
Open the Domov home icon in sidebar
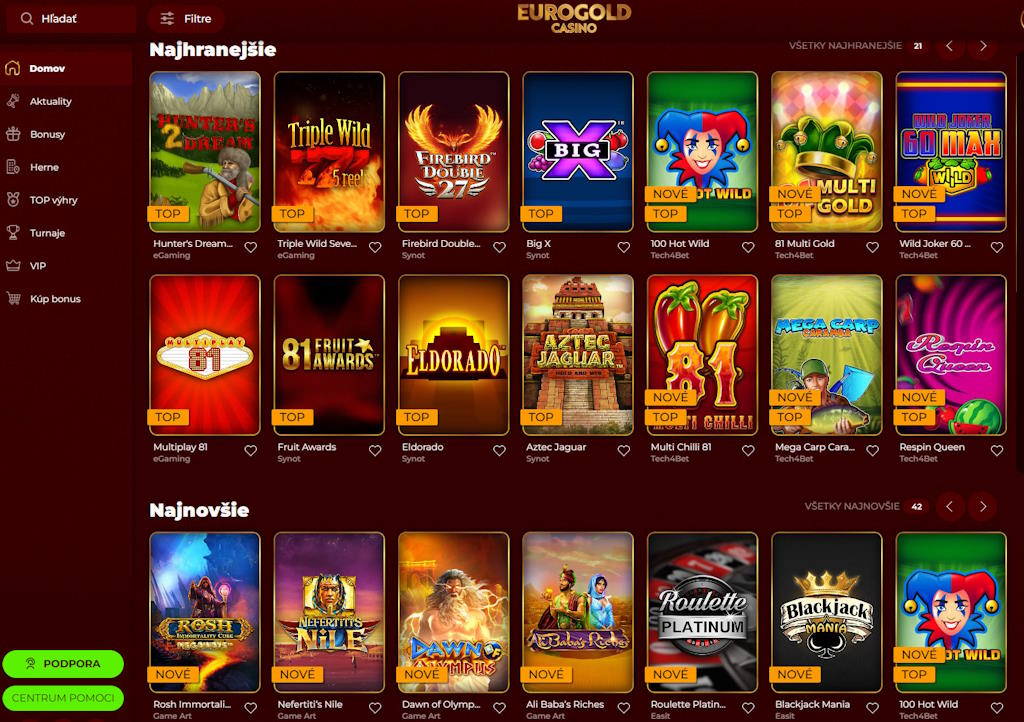pyautogui.click(x=13, y=68)
